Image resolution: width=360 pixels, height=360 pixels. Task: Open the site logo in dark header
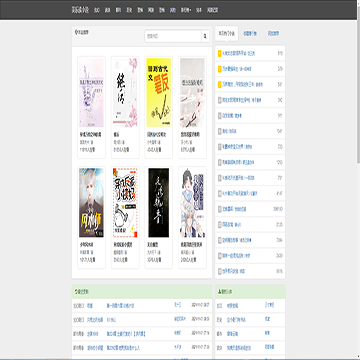point(80,10)
